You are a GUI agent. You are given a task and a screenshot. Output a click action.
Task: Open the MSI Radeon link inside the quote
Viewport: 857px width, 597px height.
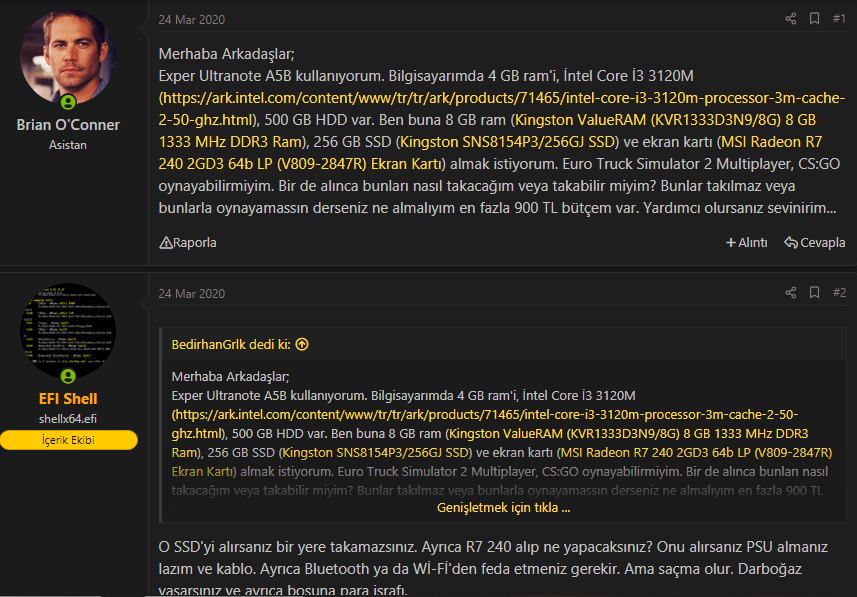click(502, 462)
